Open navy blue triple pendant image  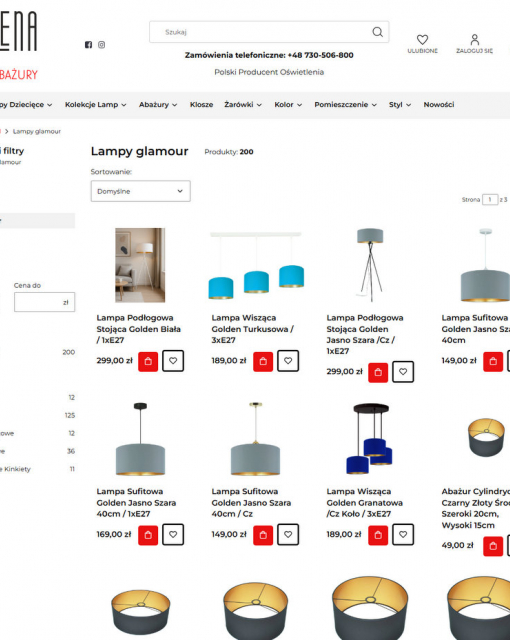click(x=370, y=439)
